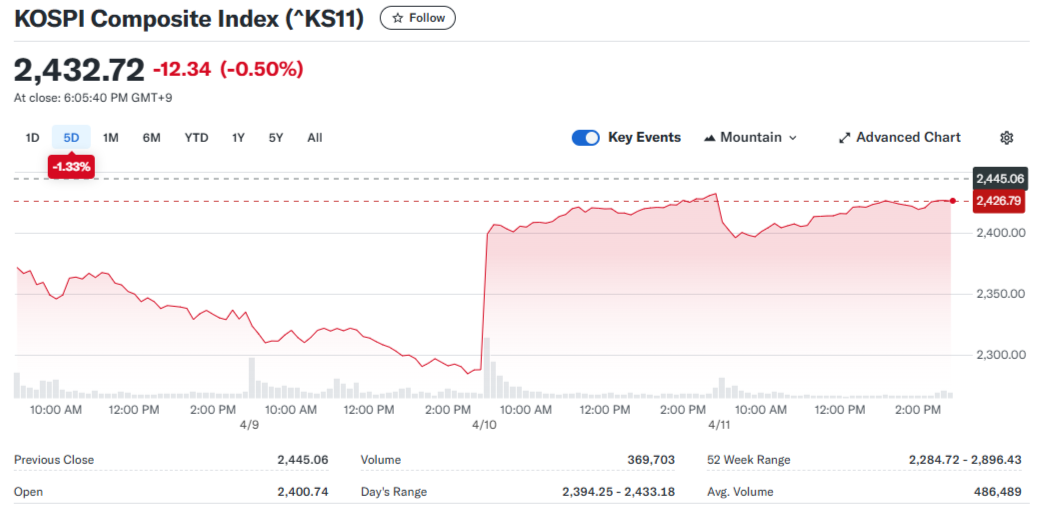The width and height of the screenshot is (1038, 518).
Task: Click the 2,350.00 axis label
Action: 1001,294
